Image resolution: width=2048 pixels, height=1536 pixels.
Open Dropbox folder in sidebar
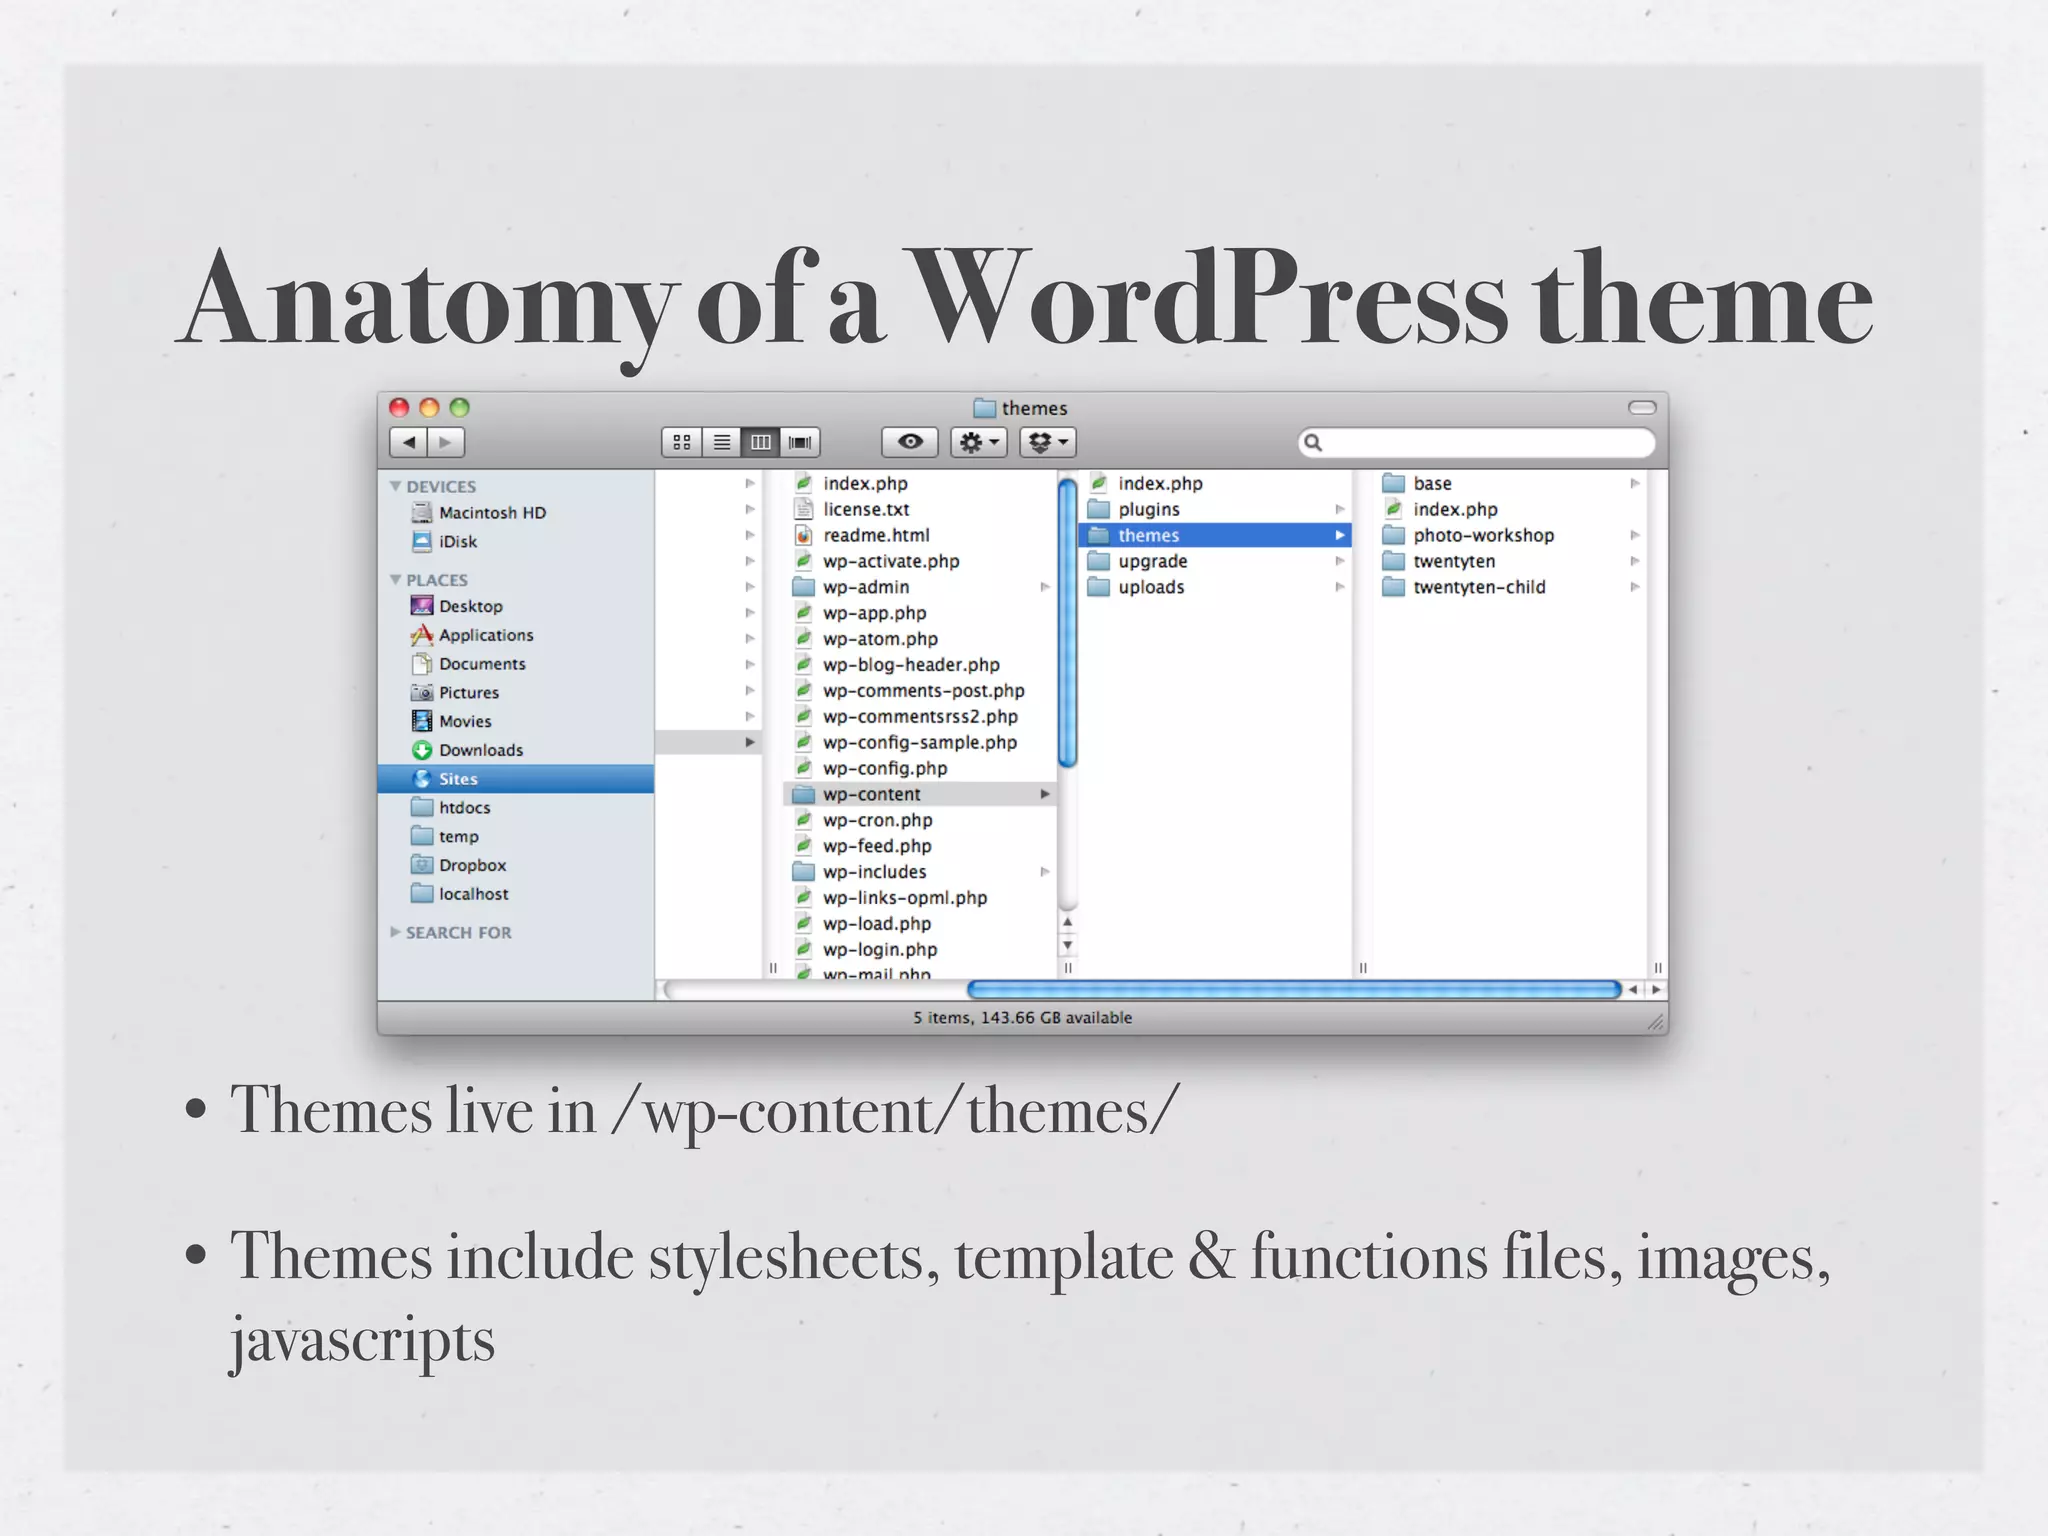click(x=459, y=865)
